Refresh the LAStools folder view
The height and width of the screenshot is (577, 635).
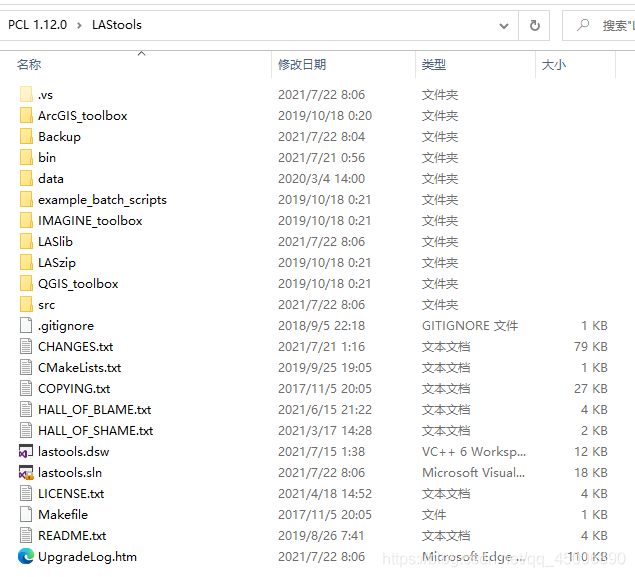535,26
